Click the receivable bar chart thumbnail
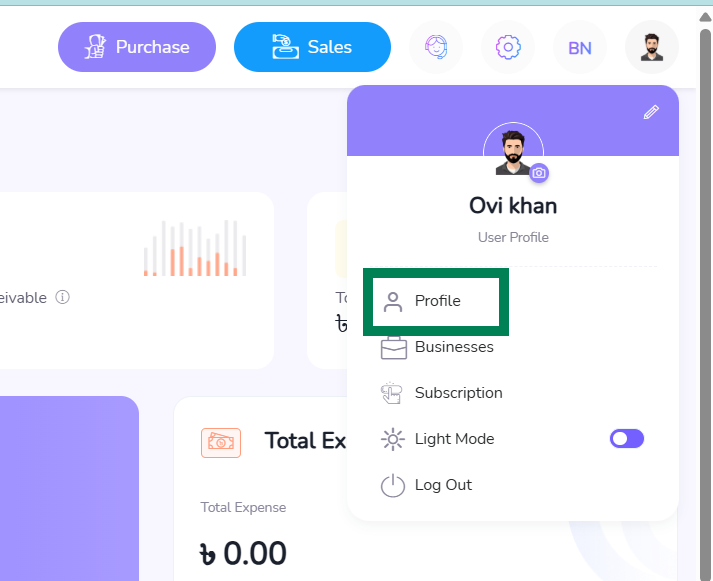Viewport: 713px width, 581px height. pos(195,248)
